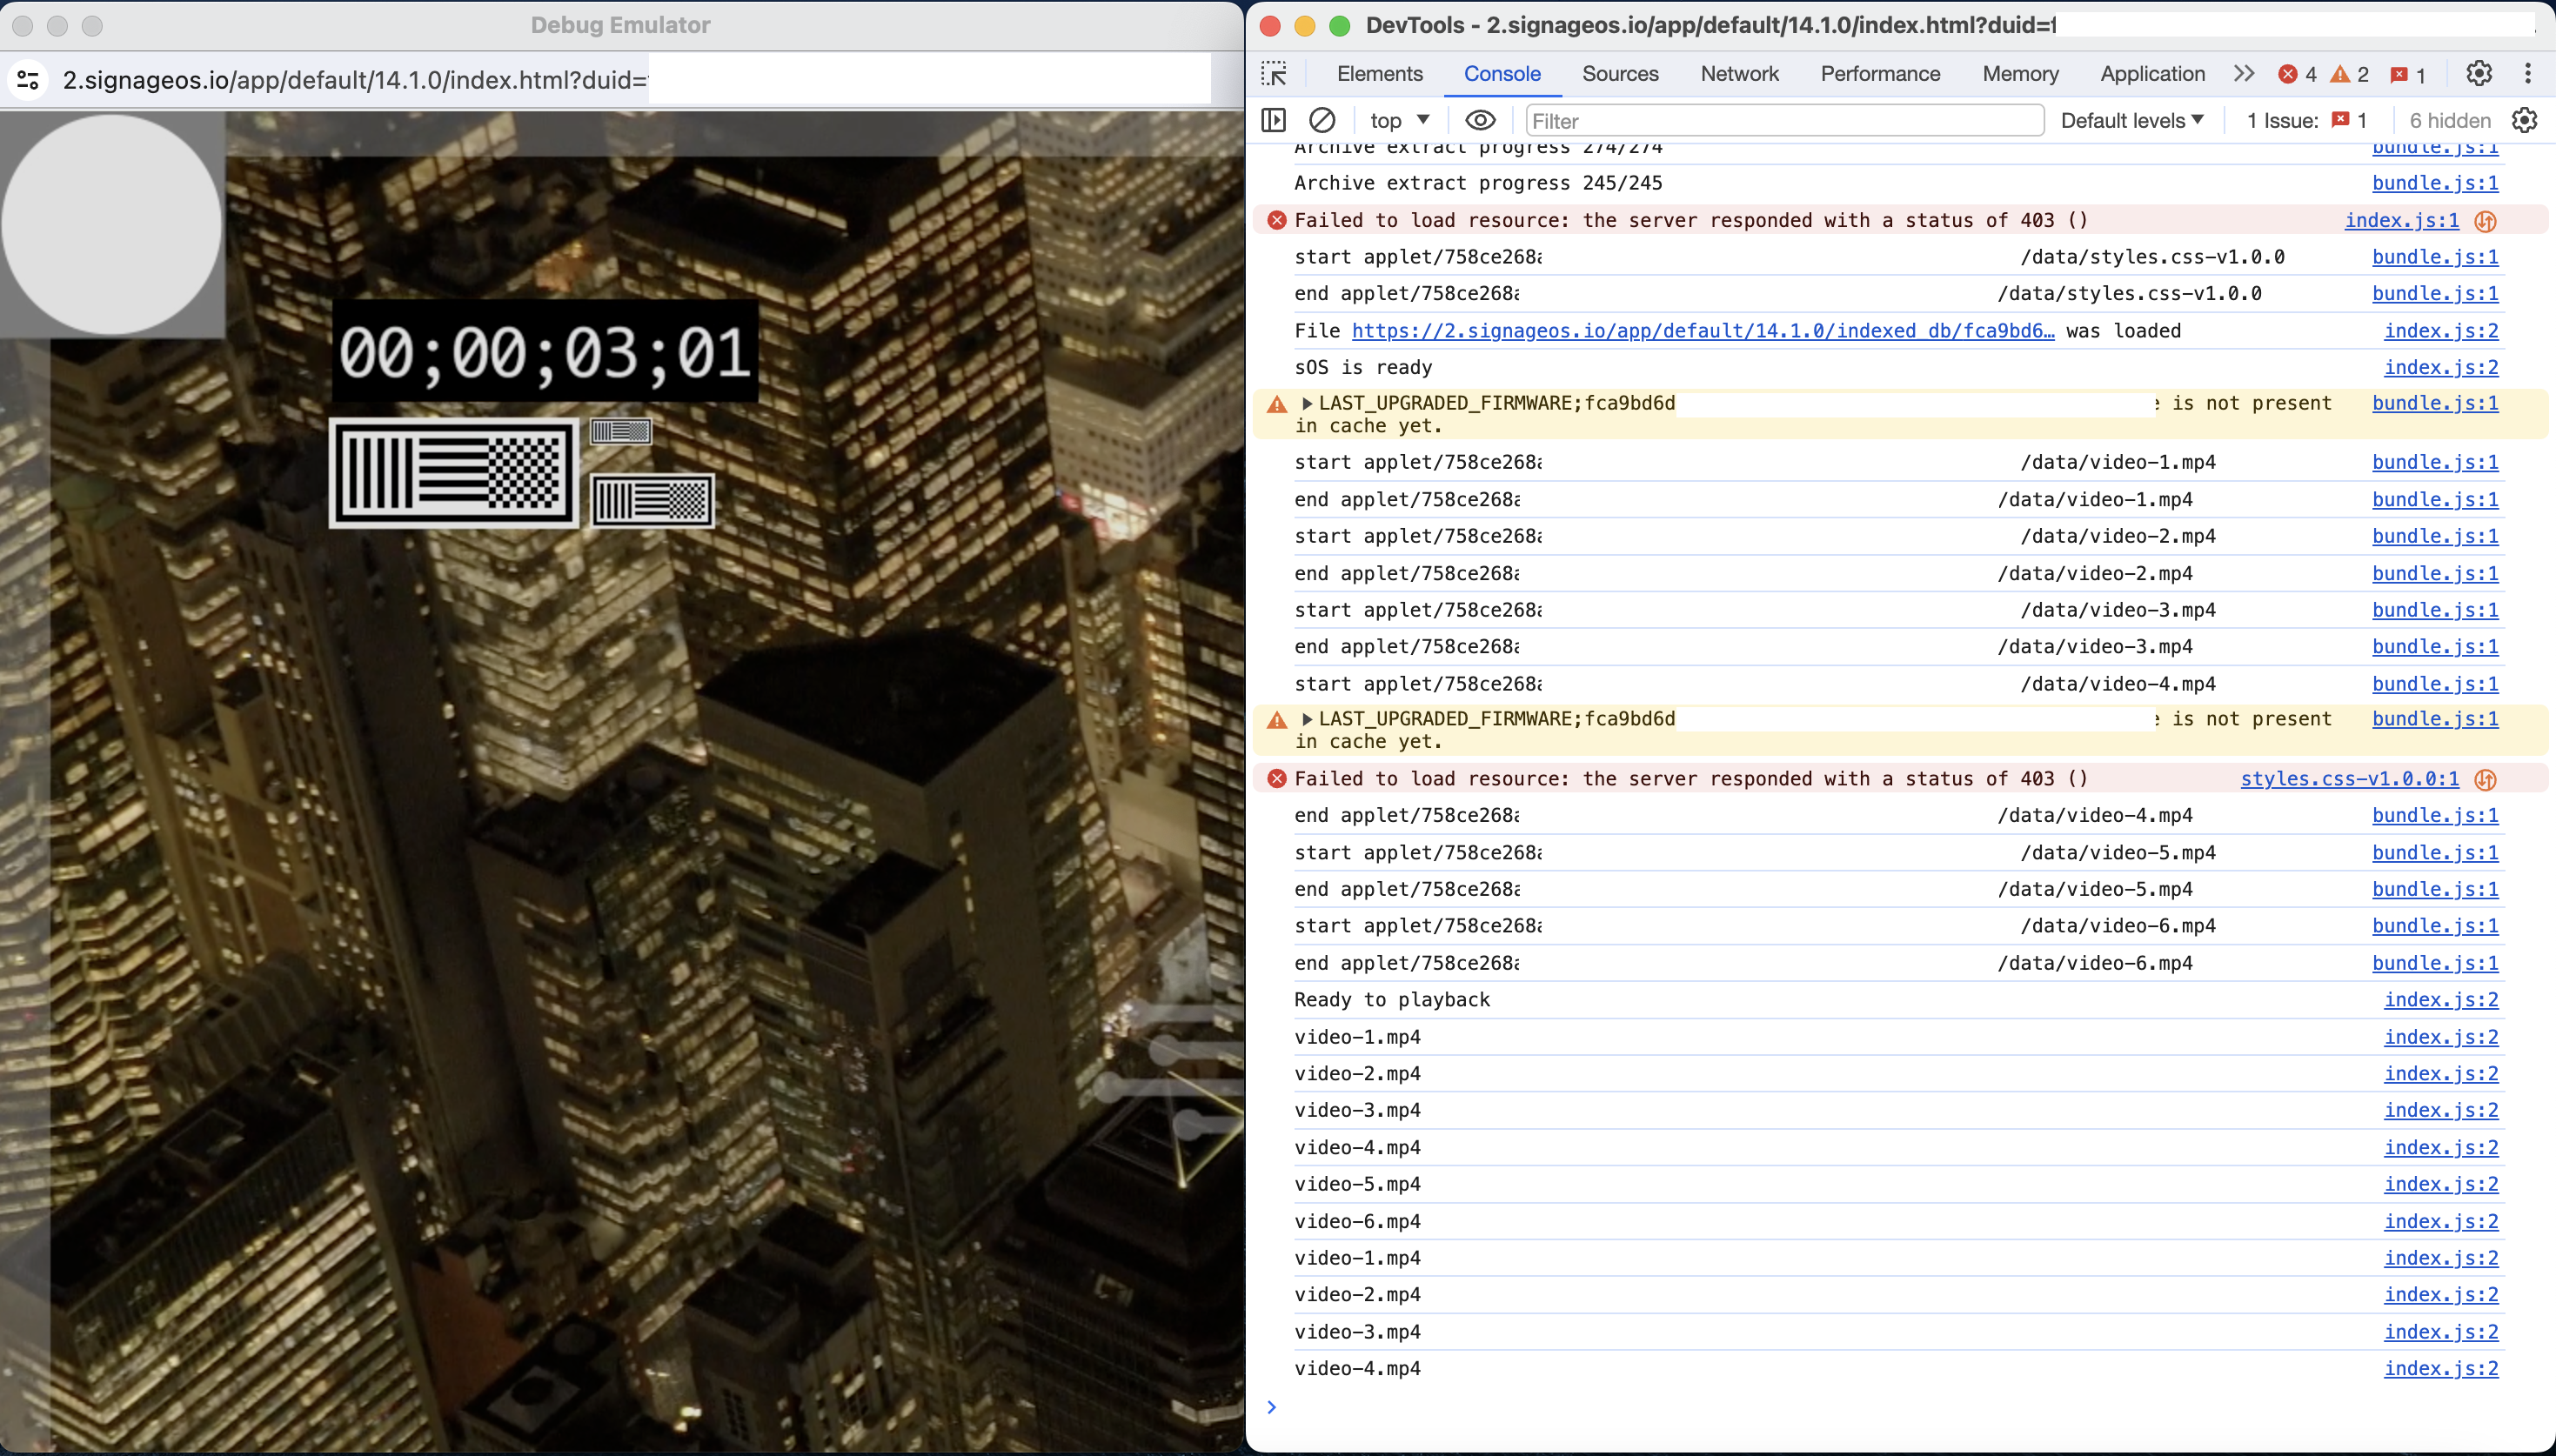This screenshot has height=1456, width=2556.
Task: Clear the console
Action: [1322, 120]
